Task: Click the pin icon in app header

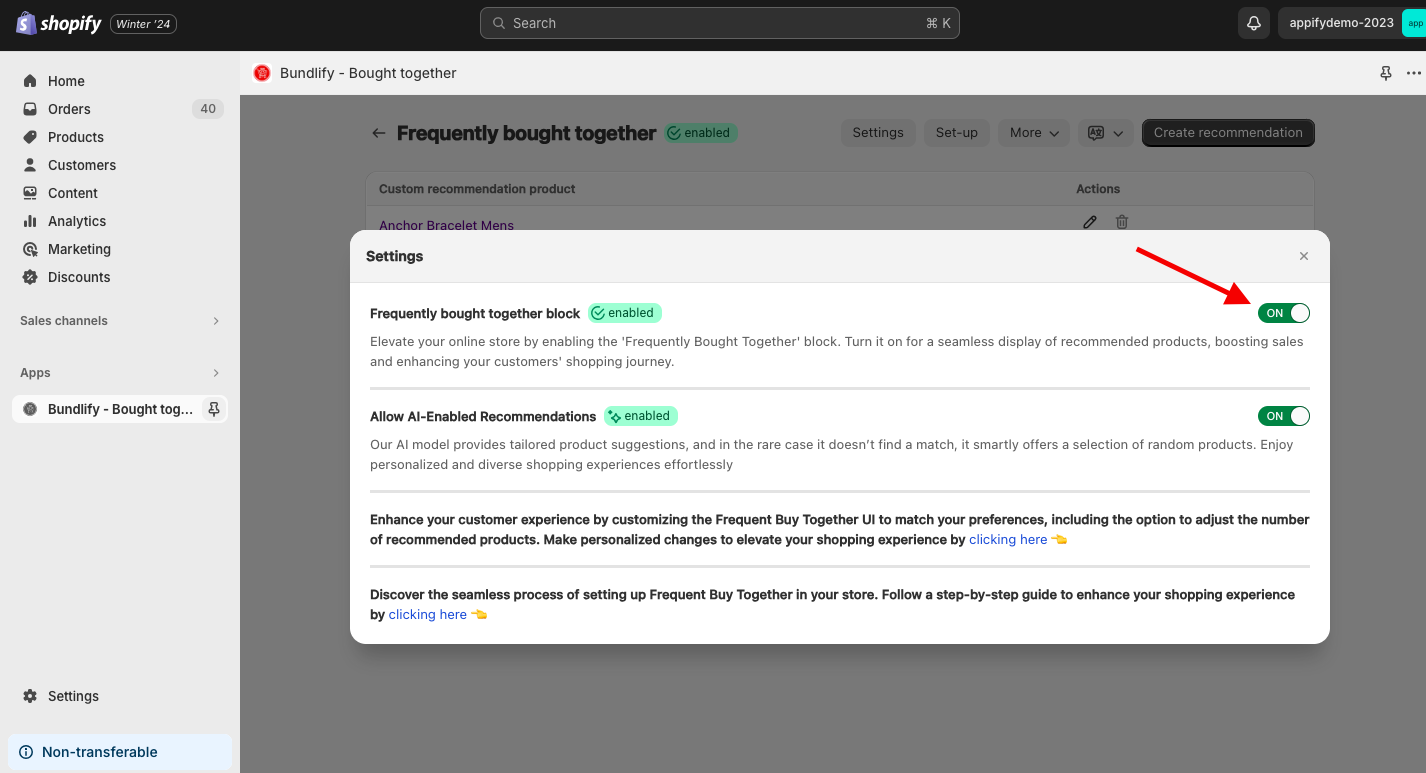Action: coord(1386,73)
